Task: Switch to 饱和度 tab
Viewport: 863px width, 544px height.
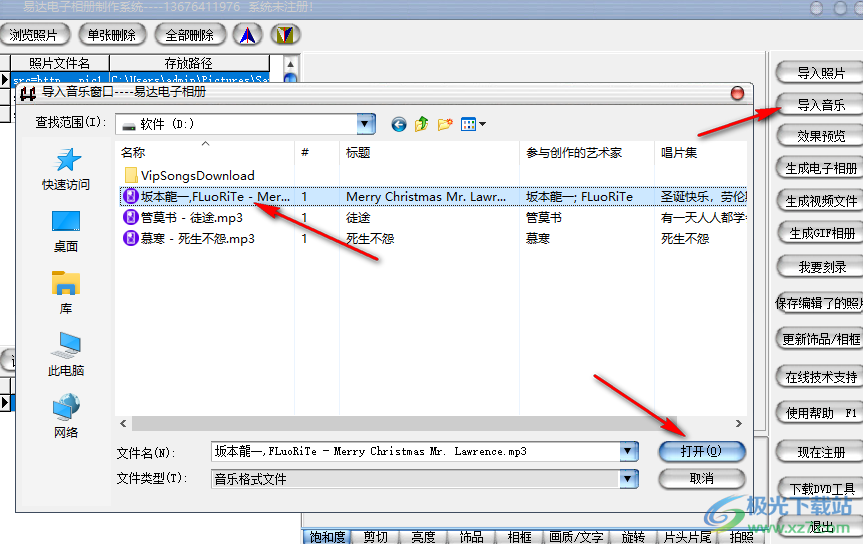Action: (327, 537)
